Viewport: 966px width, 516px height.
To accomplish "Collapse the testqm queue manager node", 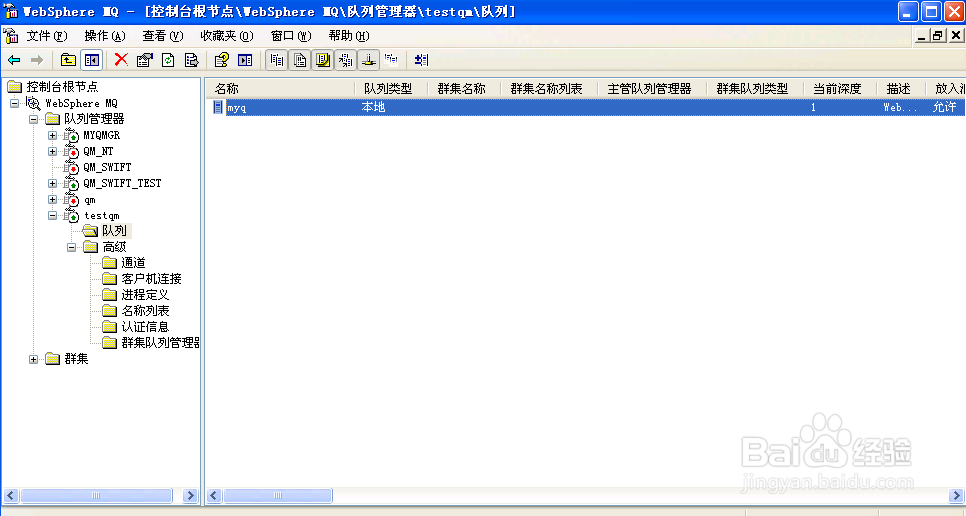I will click(52, 216).
